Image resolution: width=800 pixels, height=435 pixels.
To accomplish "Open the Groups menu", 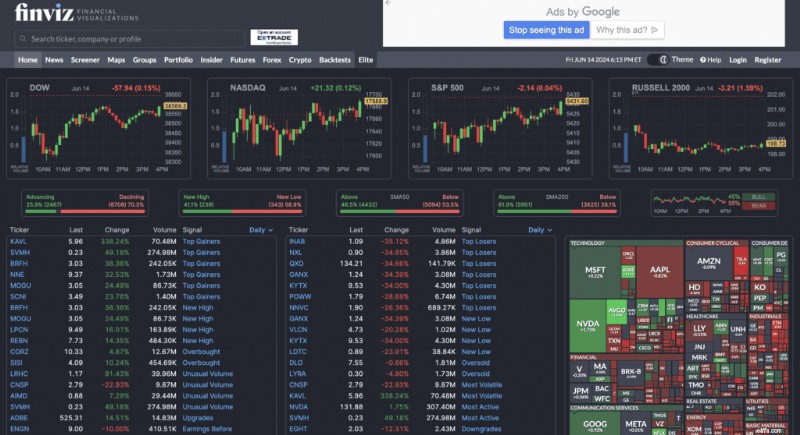I will (x=144, y=60).
